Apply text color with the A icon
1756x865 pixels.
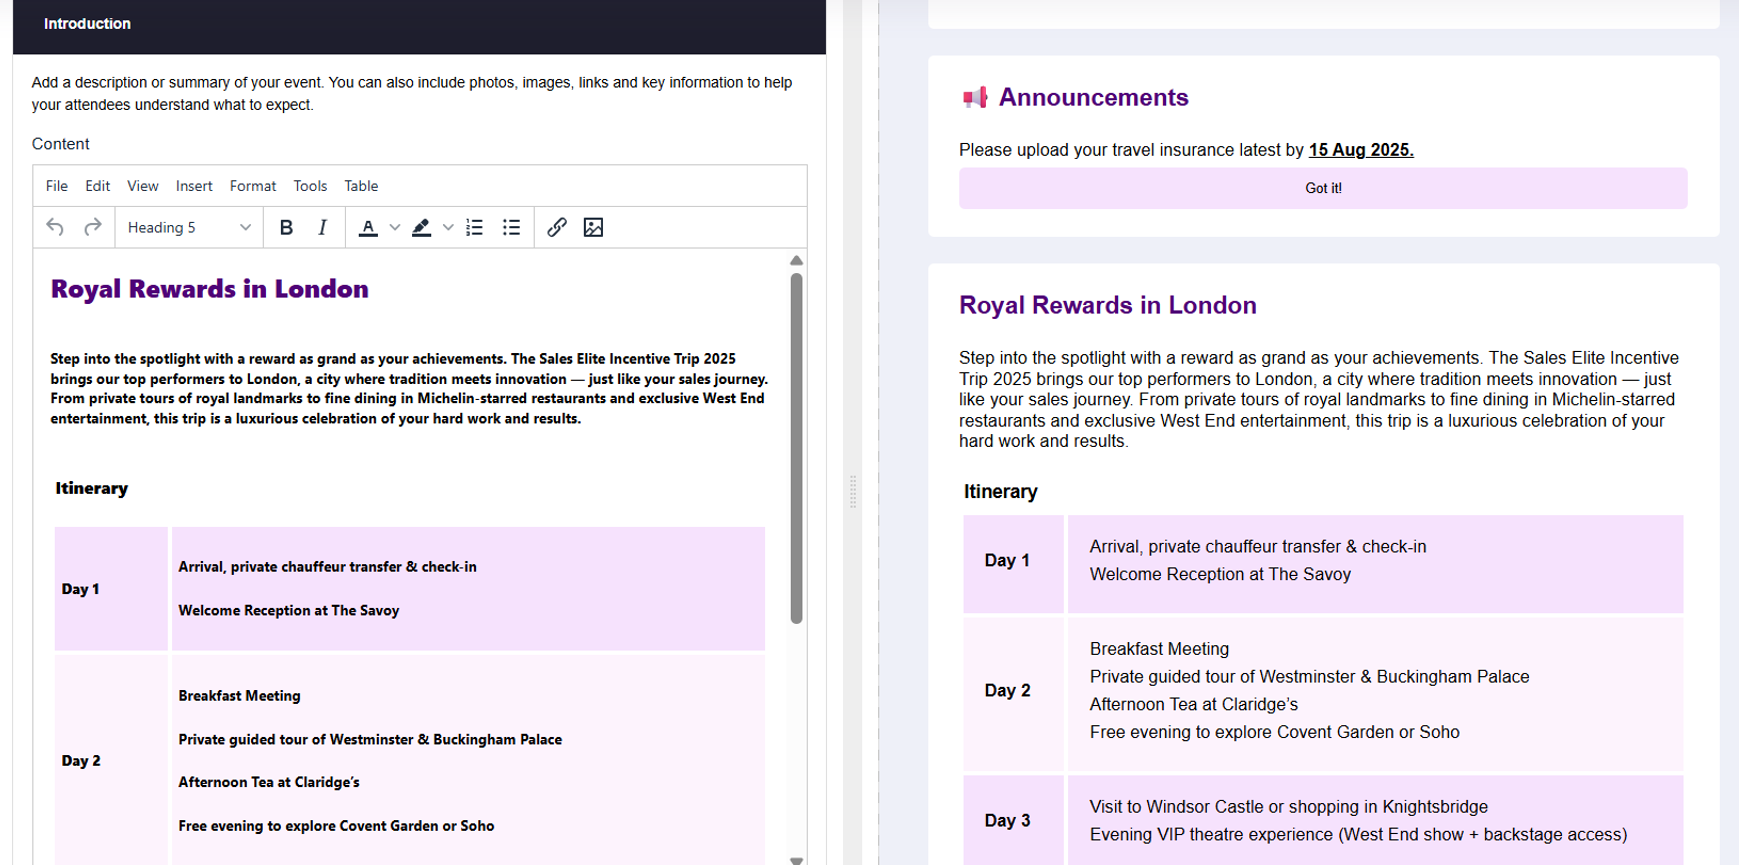(x=368, y=228)
